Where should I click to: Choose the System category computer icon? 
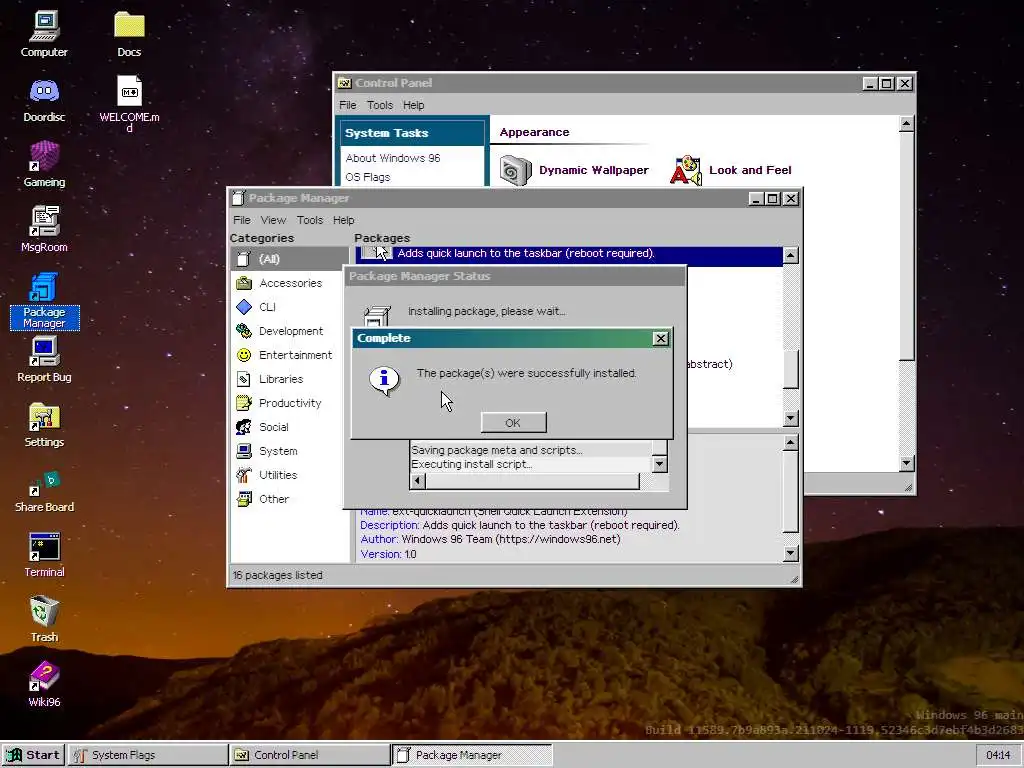[244, 451]
